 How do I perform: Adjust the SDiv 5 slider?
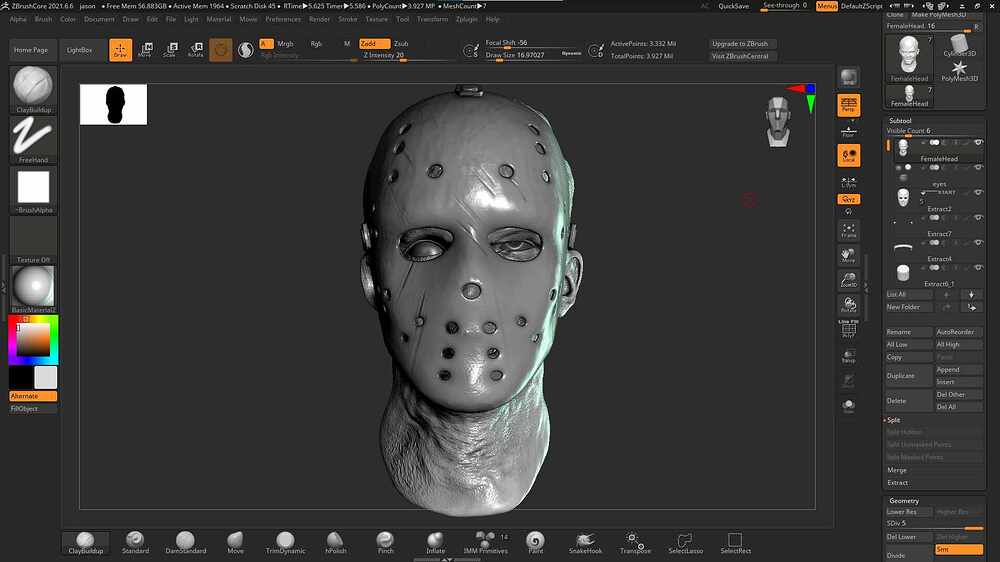(934, 524)
